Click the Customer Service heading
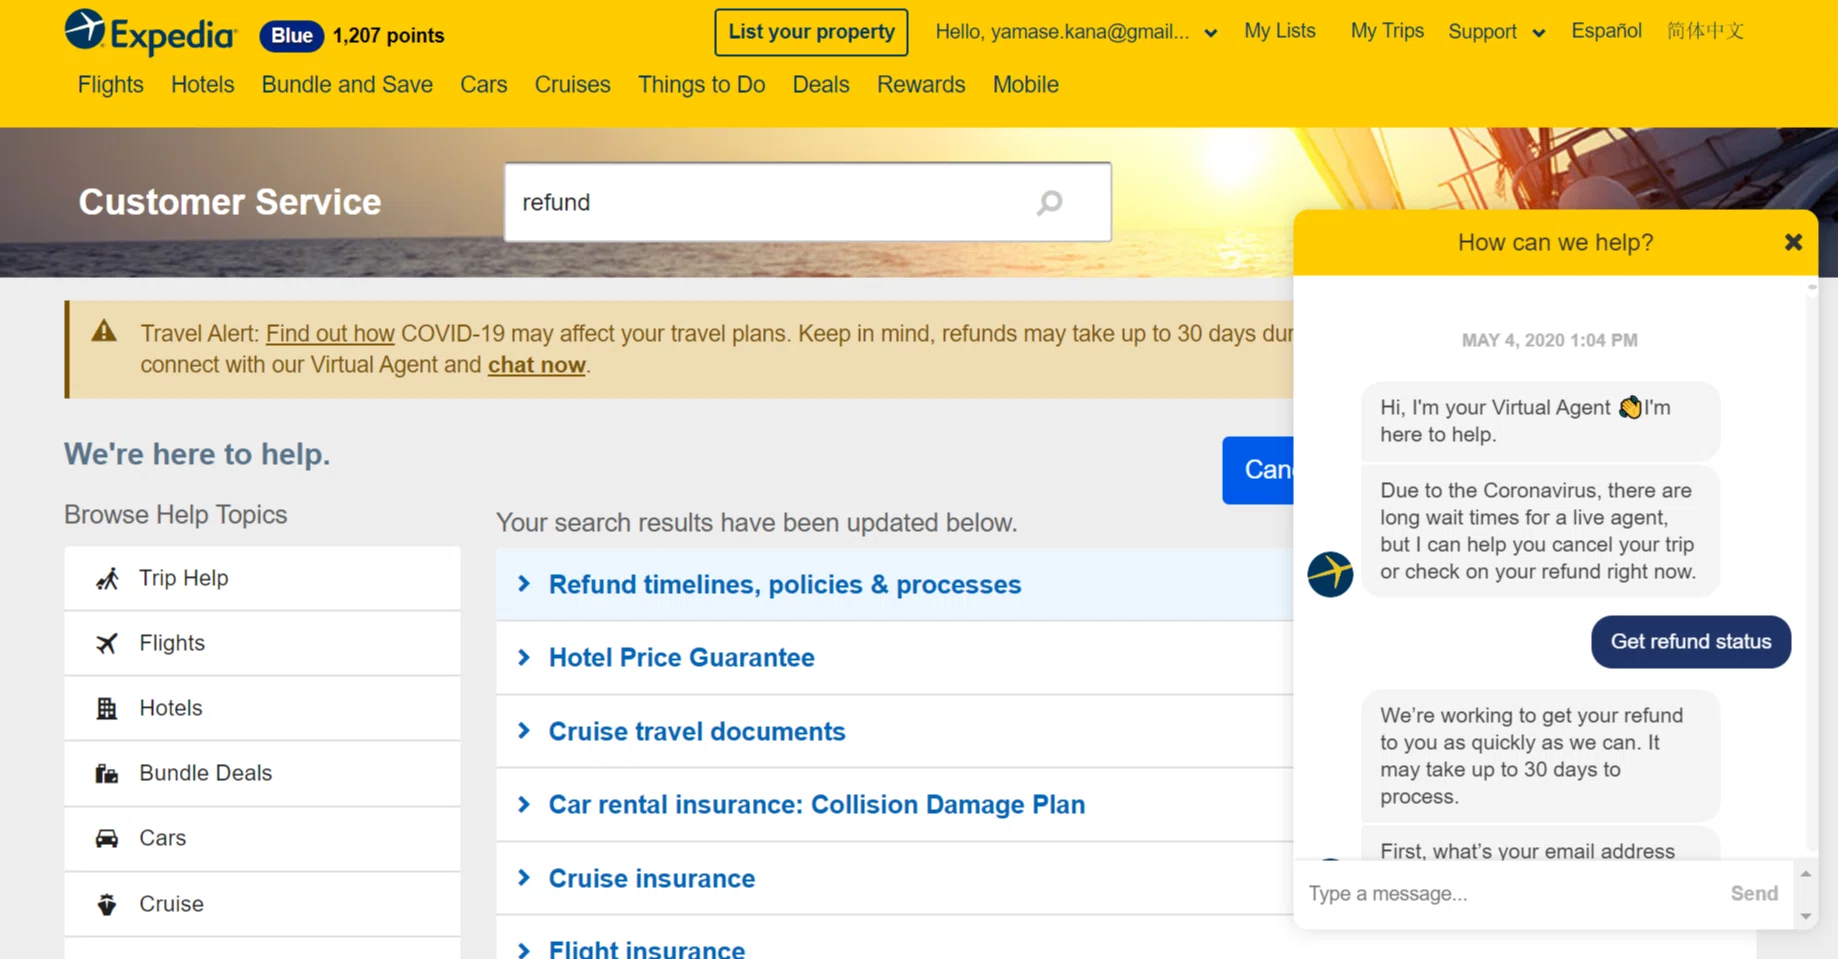This screenshot has width=1839, height=959. [230, 202]
